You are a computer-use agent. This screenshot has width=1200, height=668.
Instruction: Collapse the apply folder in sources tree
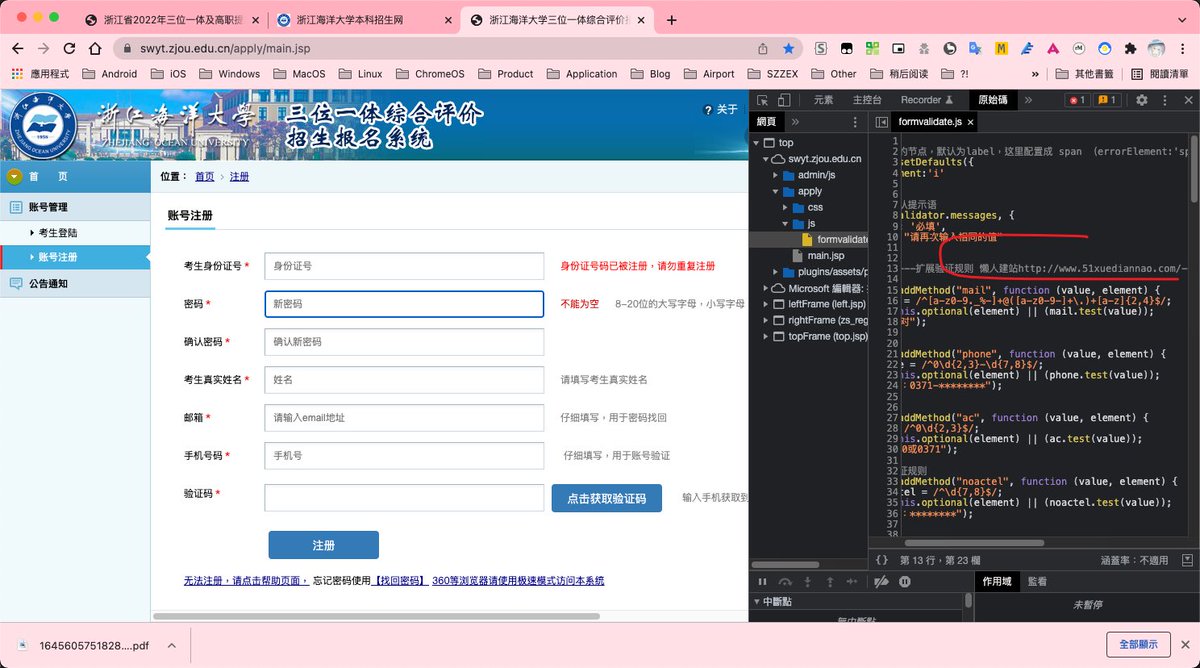click(776, 191)
